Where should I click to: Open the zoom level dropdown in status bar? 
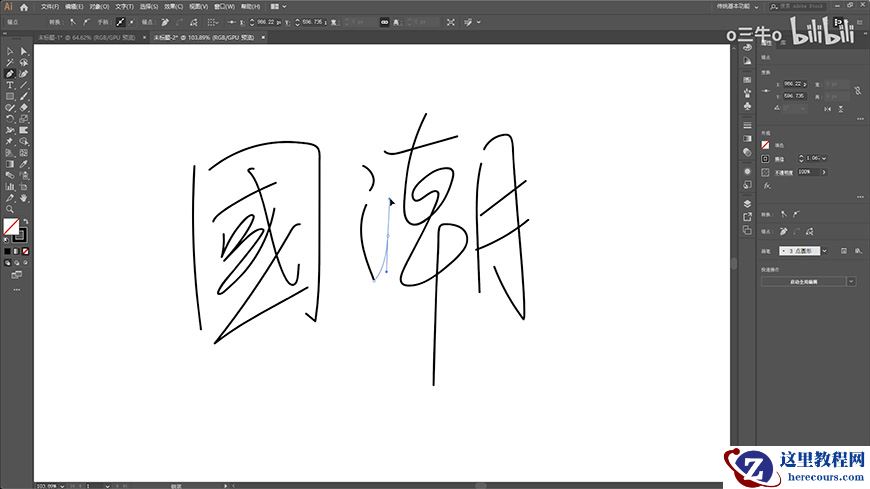point(61,486)
